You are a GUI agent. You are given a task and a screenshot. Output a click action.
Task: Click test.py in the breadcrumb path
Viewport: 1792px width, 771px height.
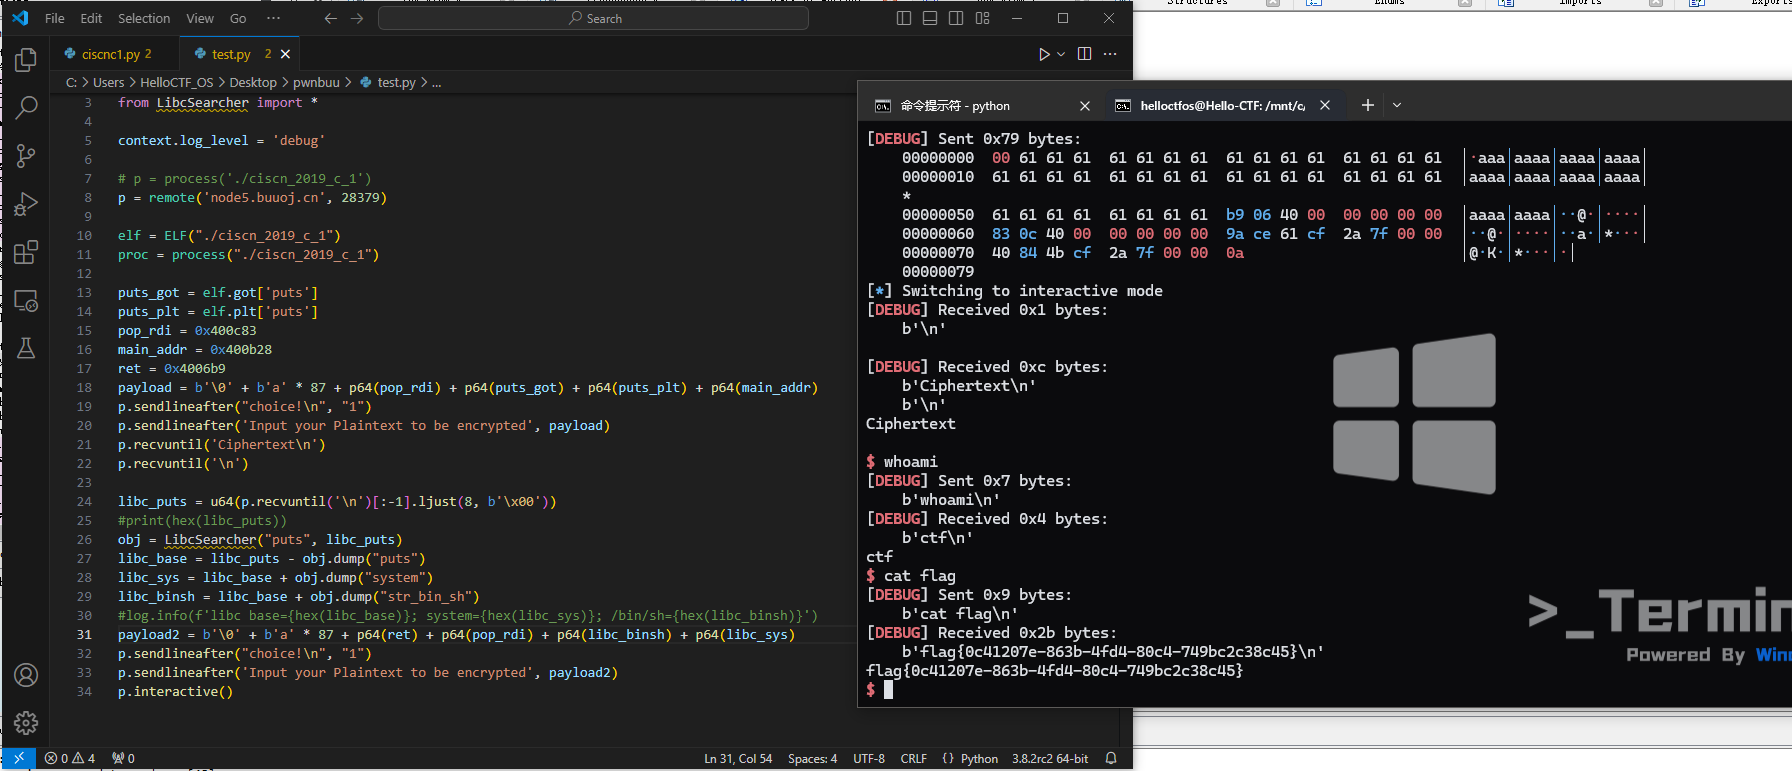point(388,82)
